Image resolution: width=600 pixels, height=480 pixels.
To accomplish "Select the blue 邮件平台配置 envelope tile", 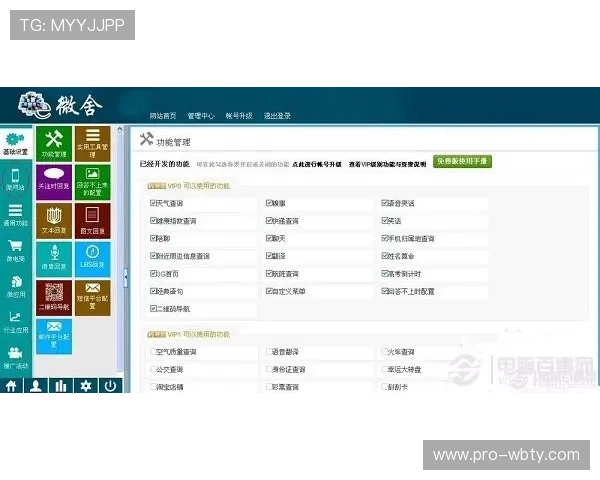I will coord(54,337).
